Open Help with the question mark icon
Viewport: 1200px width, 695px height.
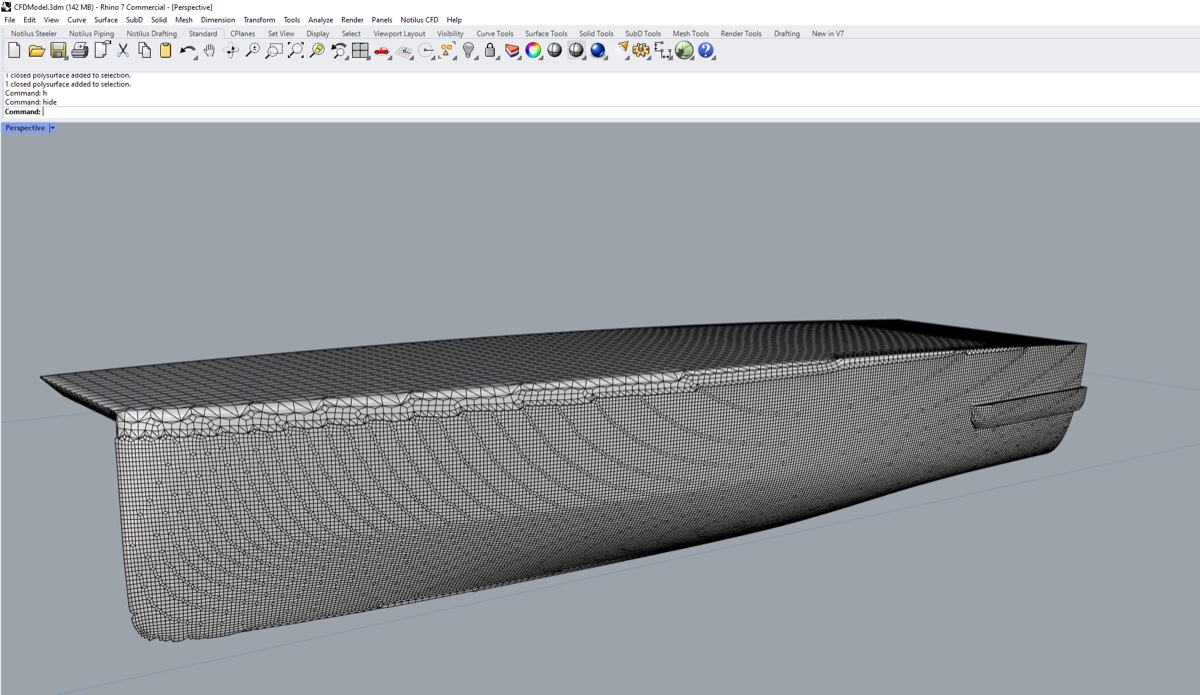[706, 50]
